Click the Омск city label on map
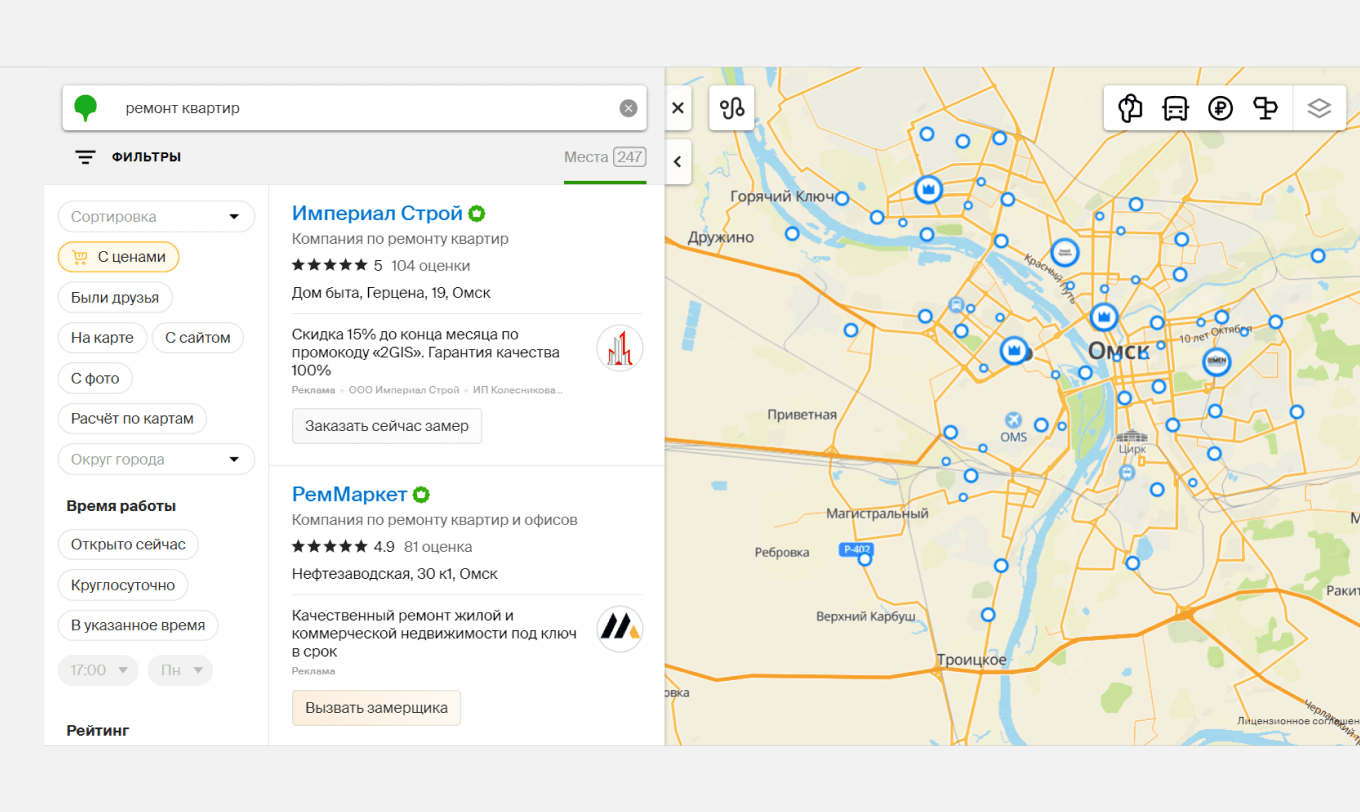This screenshot has height=812, width=1360. tap(1118, 351)
